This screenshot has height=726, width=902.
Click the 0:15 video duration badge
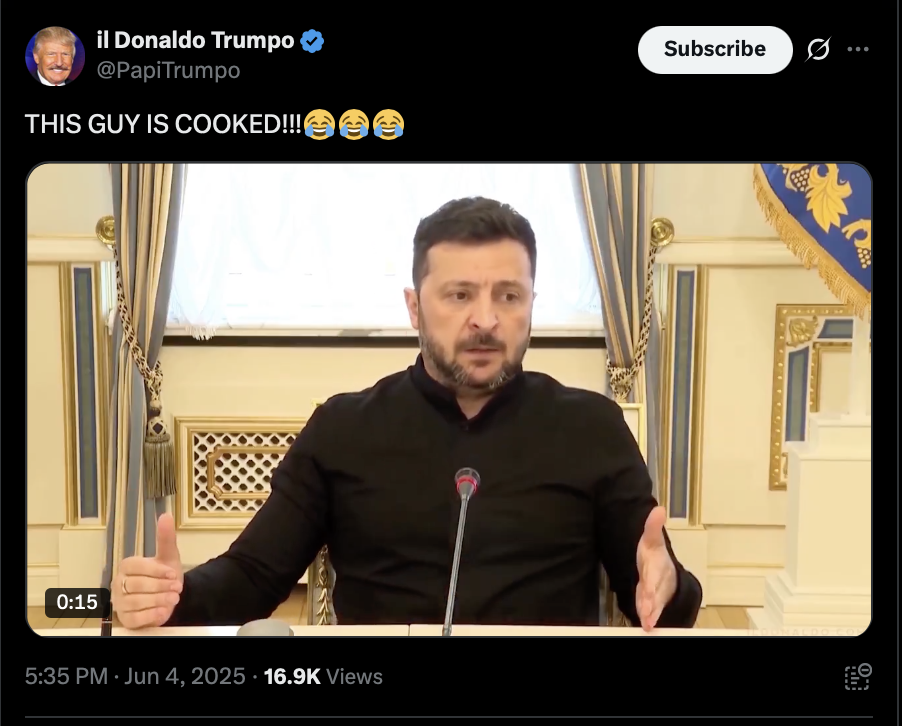(x=78, y=602)
